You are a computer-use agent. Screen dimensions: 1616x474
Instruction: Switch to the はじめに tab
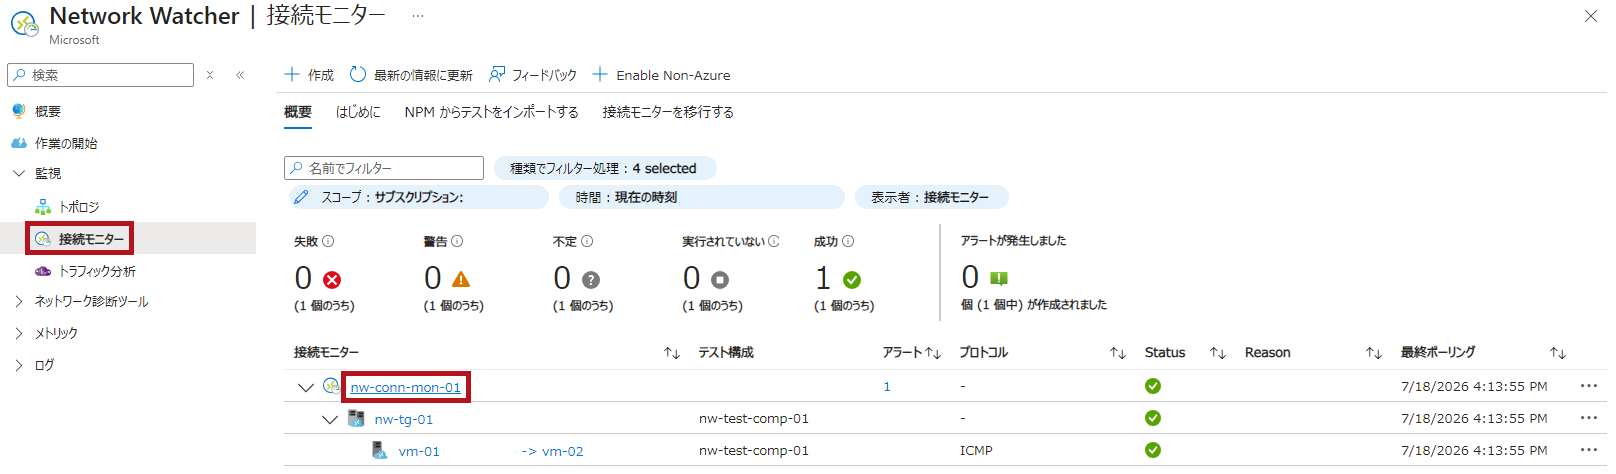pos(358,112)
